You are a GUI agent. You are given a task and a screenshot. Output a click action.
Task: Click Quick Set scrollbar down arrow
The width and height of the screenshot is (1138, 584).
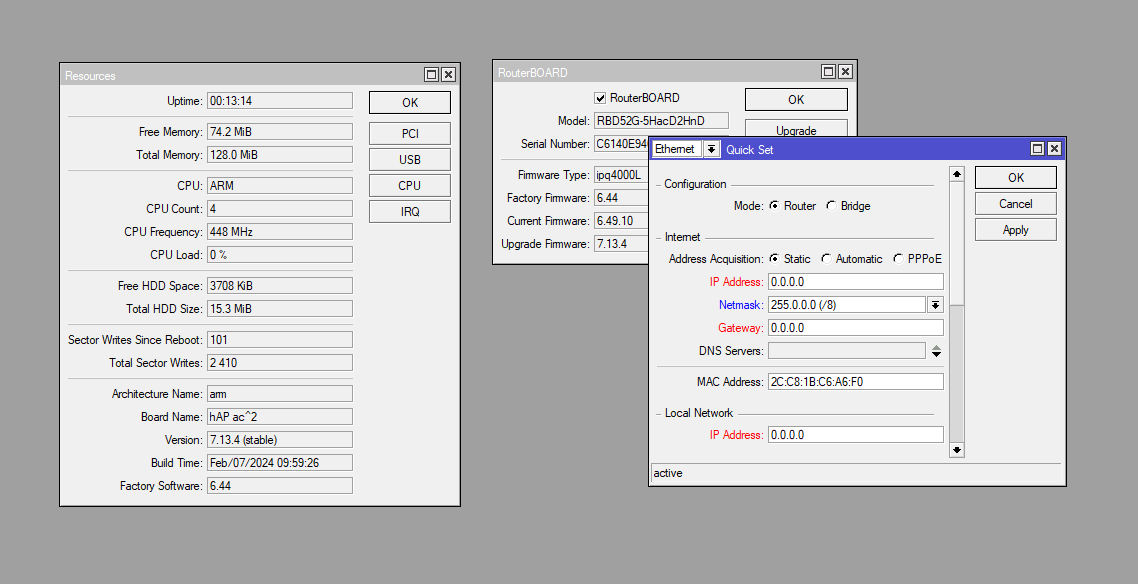tap(957, 451)
